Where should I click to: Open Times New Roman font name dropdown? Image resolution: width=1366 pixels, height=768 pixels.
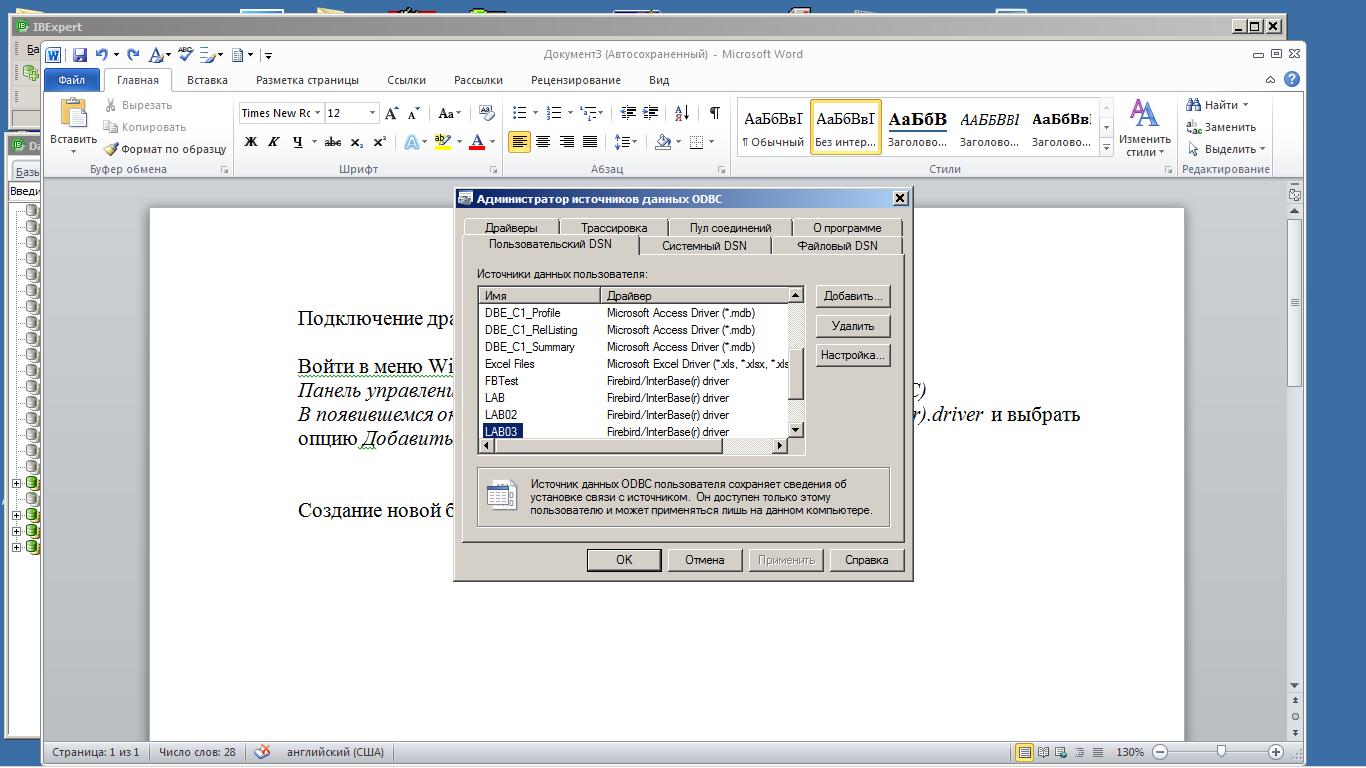tap(317, 113)
